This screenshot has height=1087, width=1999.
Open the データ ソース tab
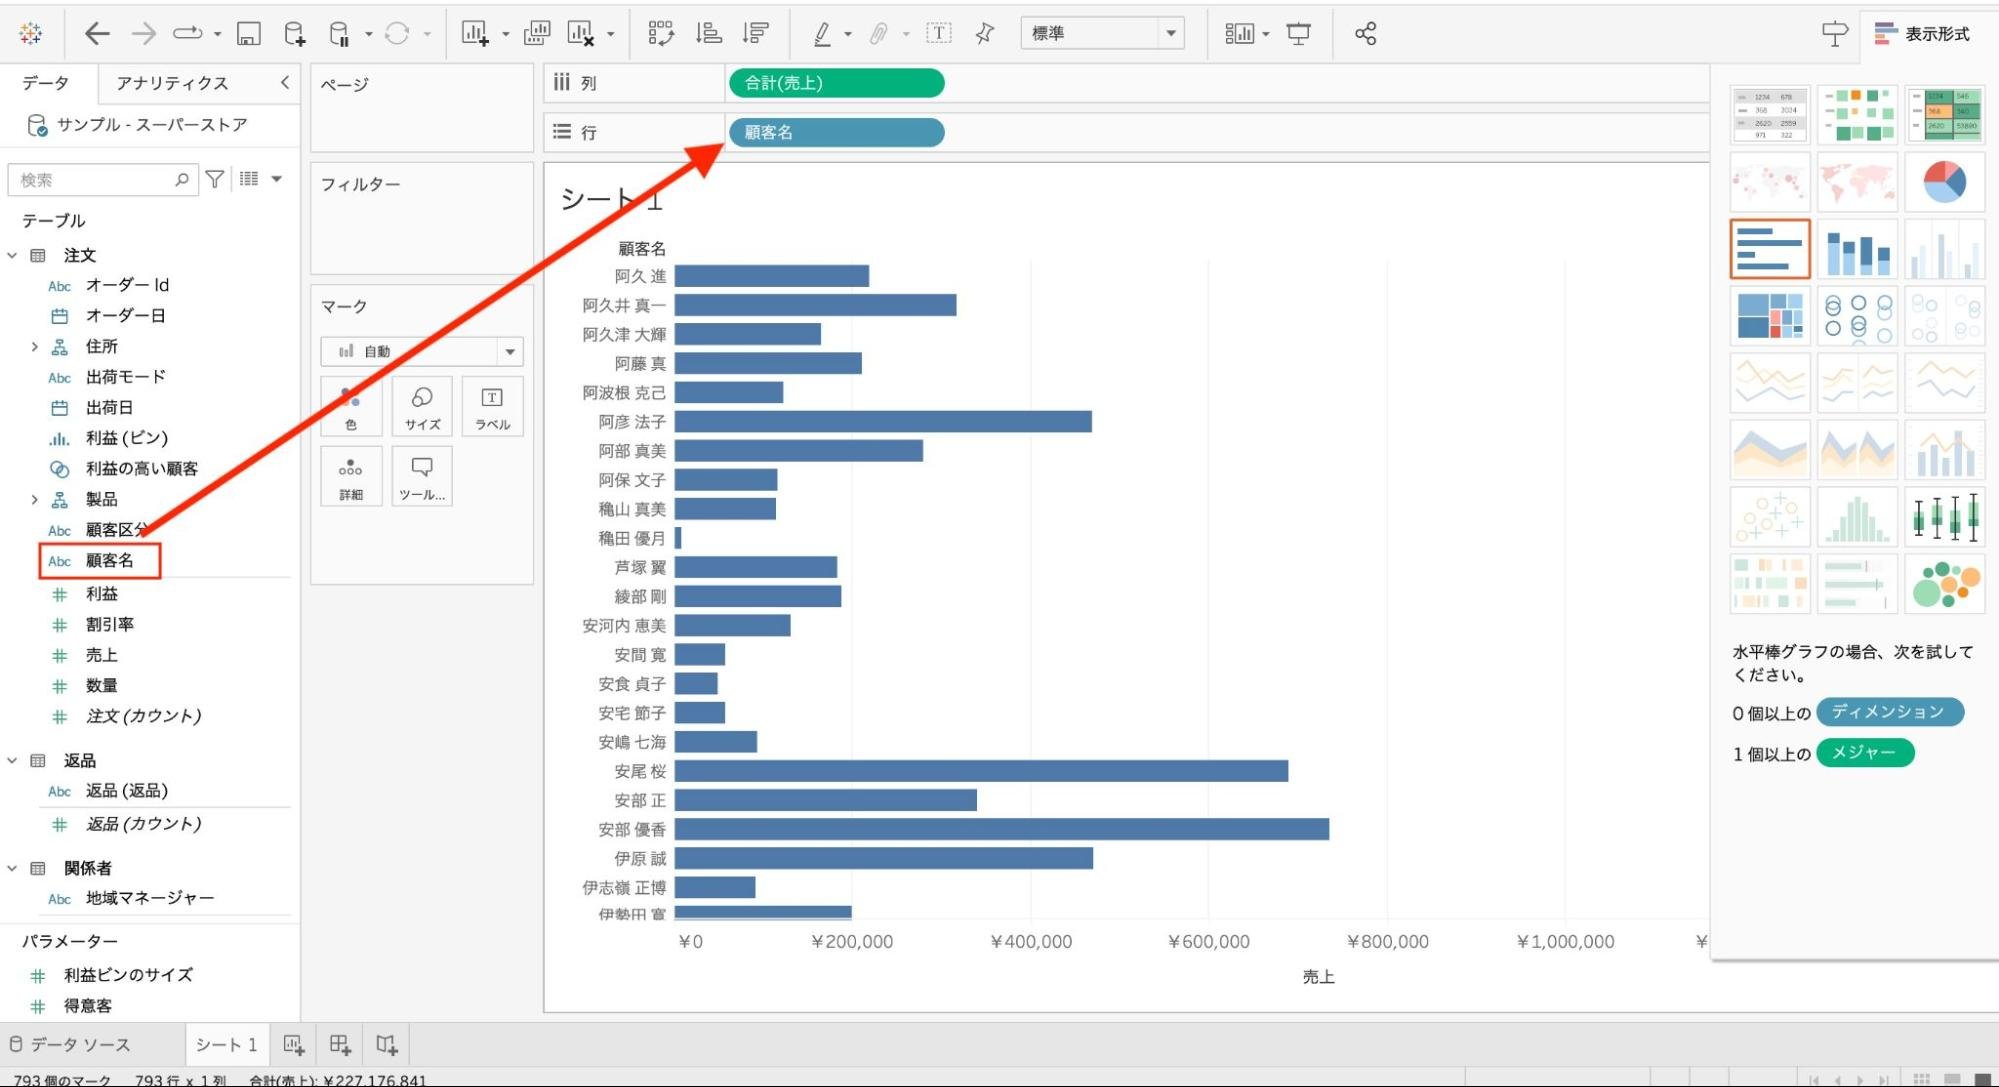tap(70, 1044)
